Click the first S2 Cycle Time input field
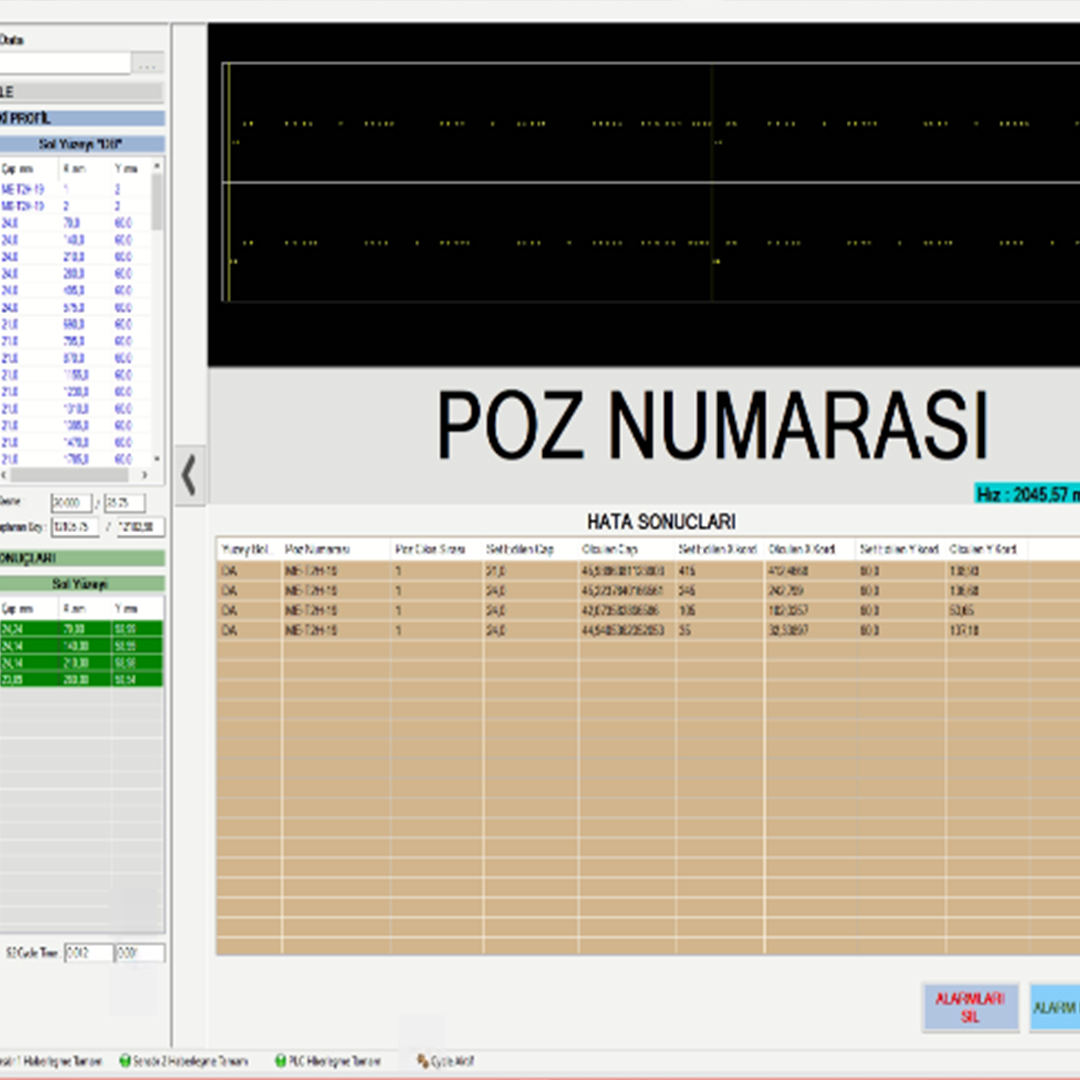1080x1080 pixels. point(88,953)
